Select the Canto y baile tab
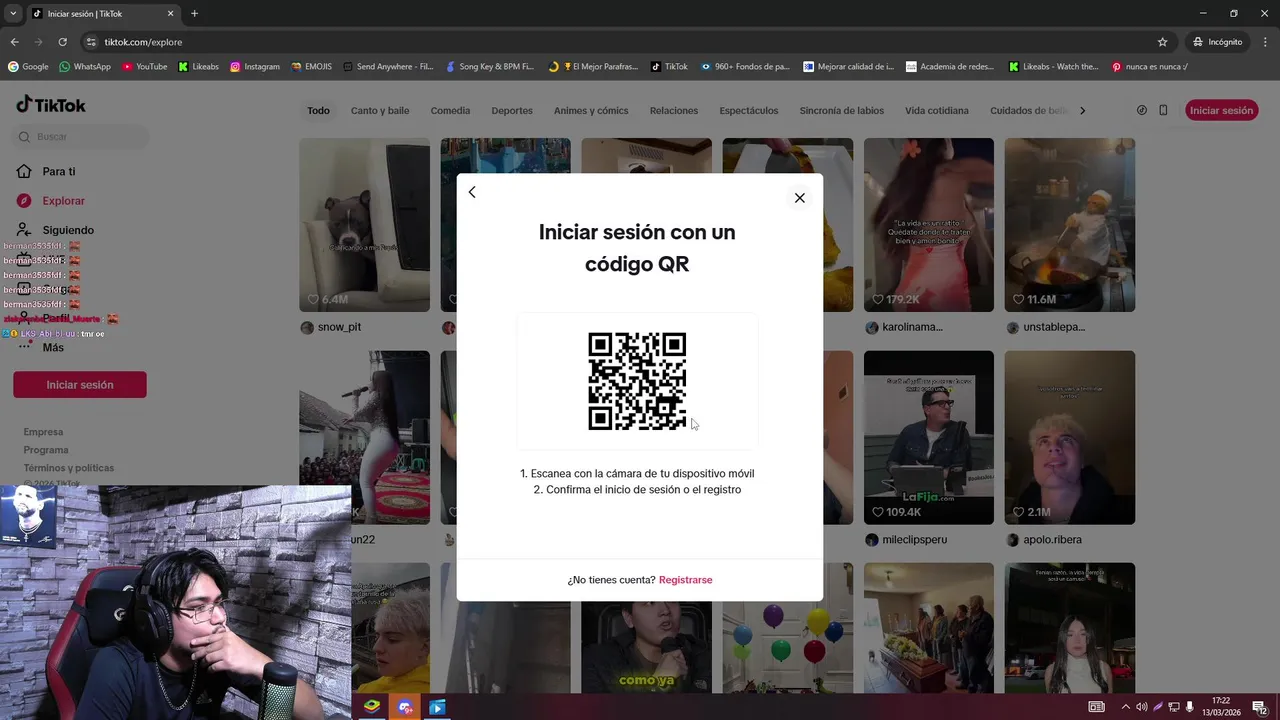The height and width of the screenshot is (720, 1280). click(x=380, y=110)
